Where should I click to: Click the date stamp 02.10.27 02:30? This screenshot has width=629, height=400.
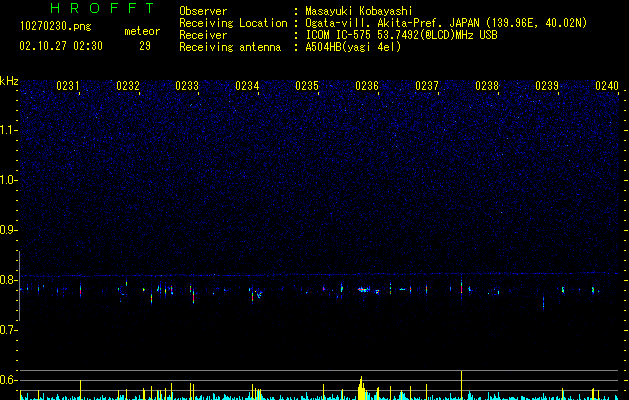tap(61, 46)
